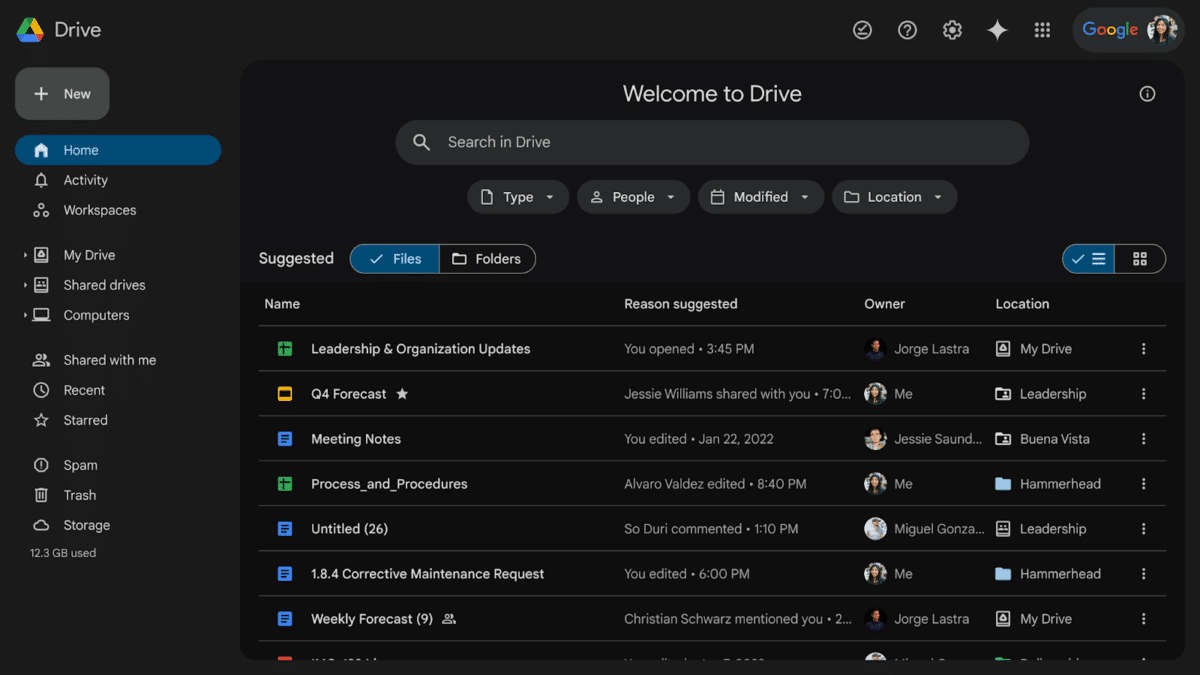Screen dimensions: 1200x675
Task: Open the info icon beside Welcome to Drive
Action: pos(1146,93)
